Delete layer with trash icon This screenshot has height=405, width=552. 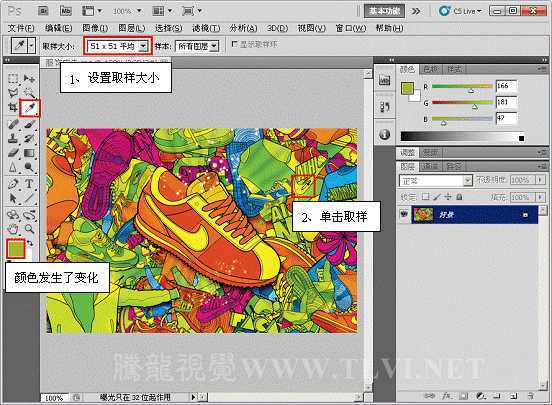[531, 396]
